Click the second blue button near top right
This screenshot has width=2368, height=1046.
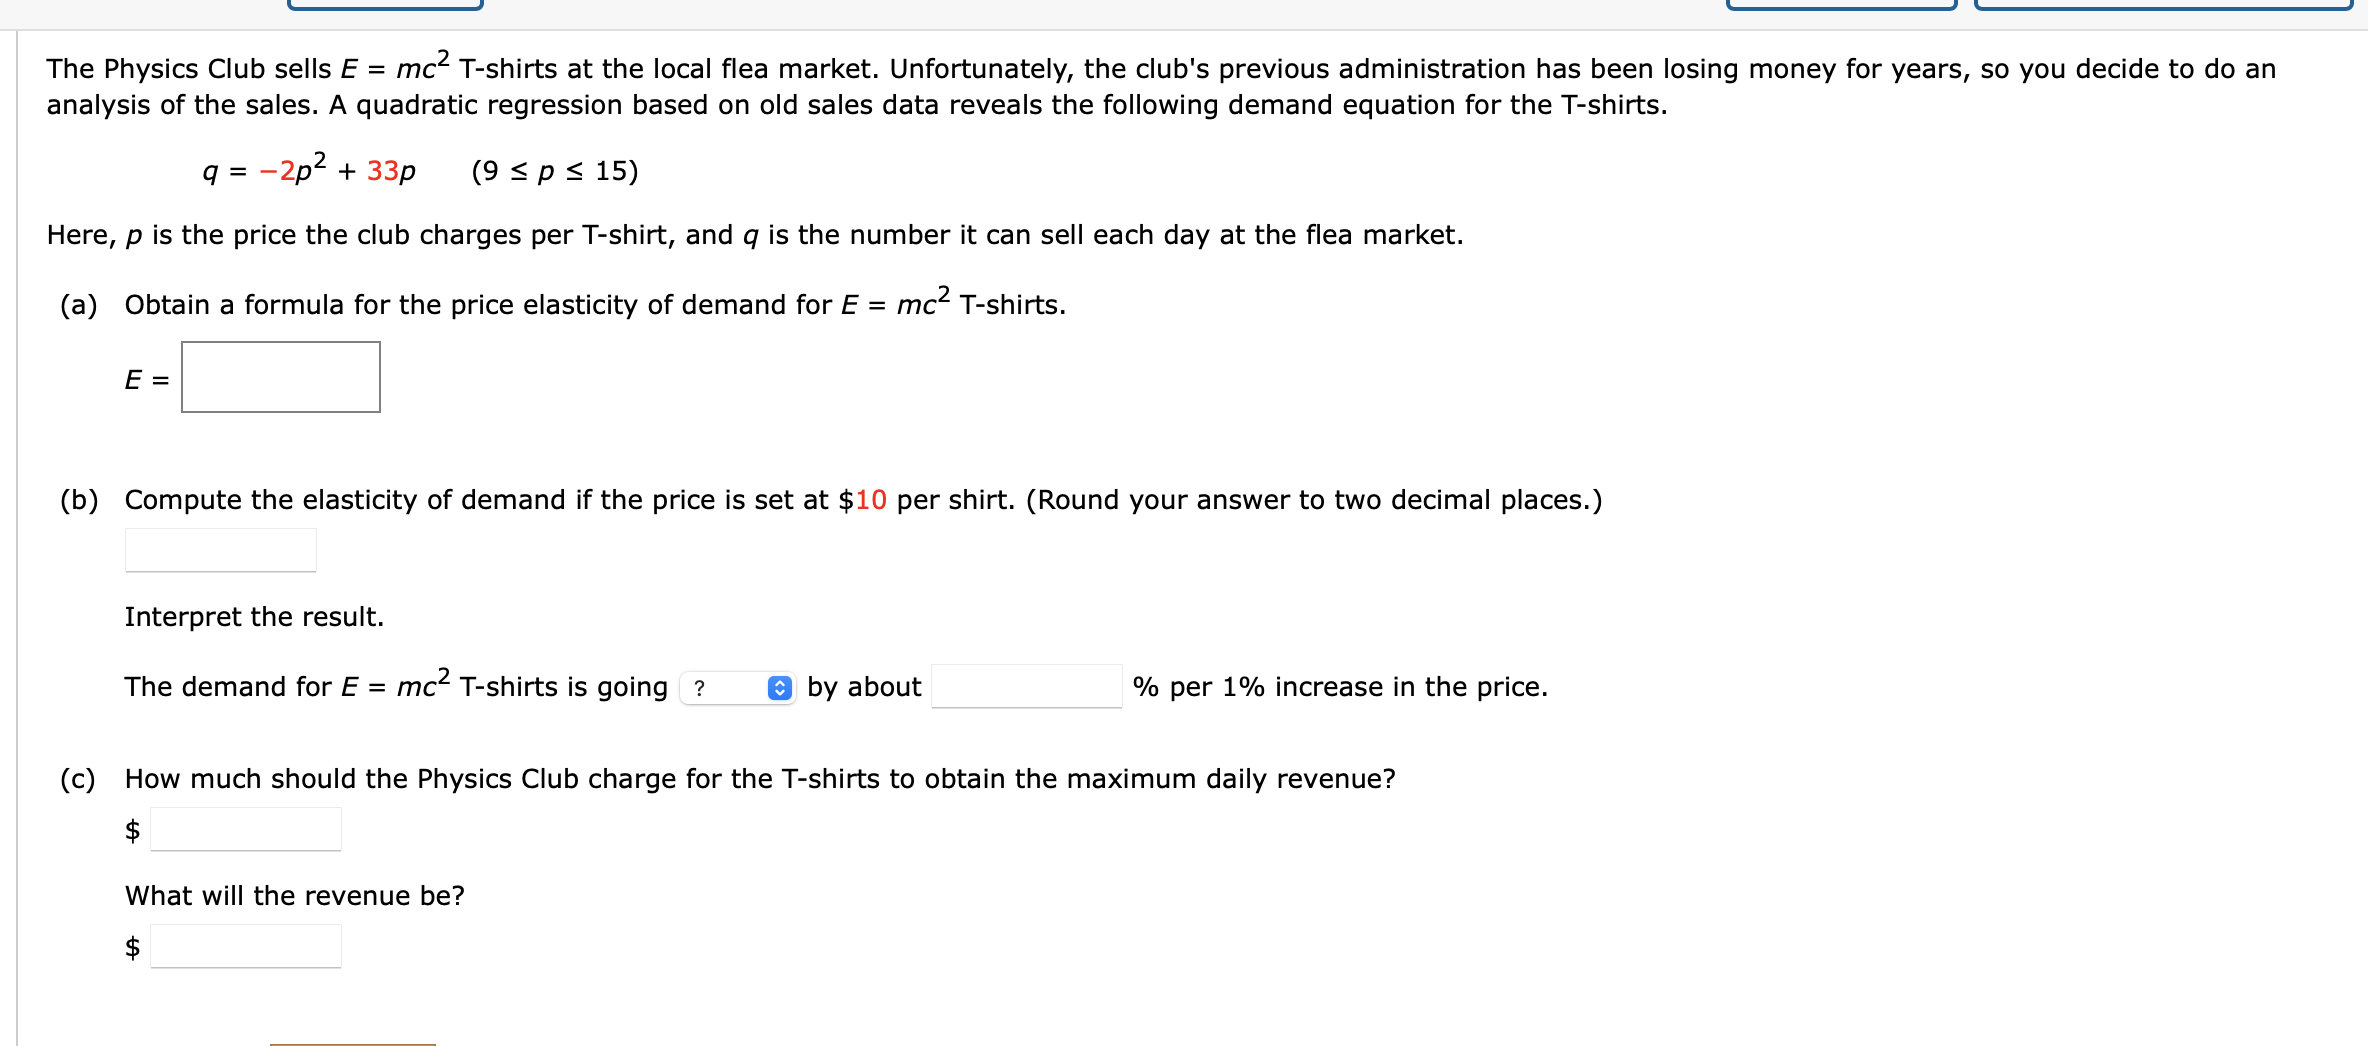1841,5
